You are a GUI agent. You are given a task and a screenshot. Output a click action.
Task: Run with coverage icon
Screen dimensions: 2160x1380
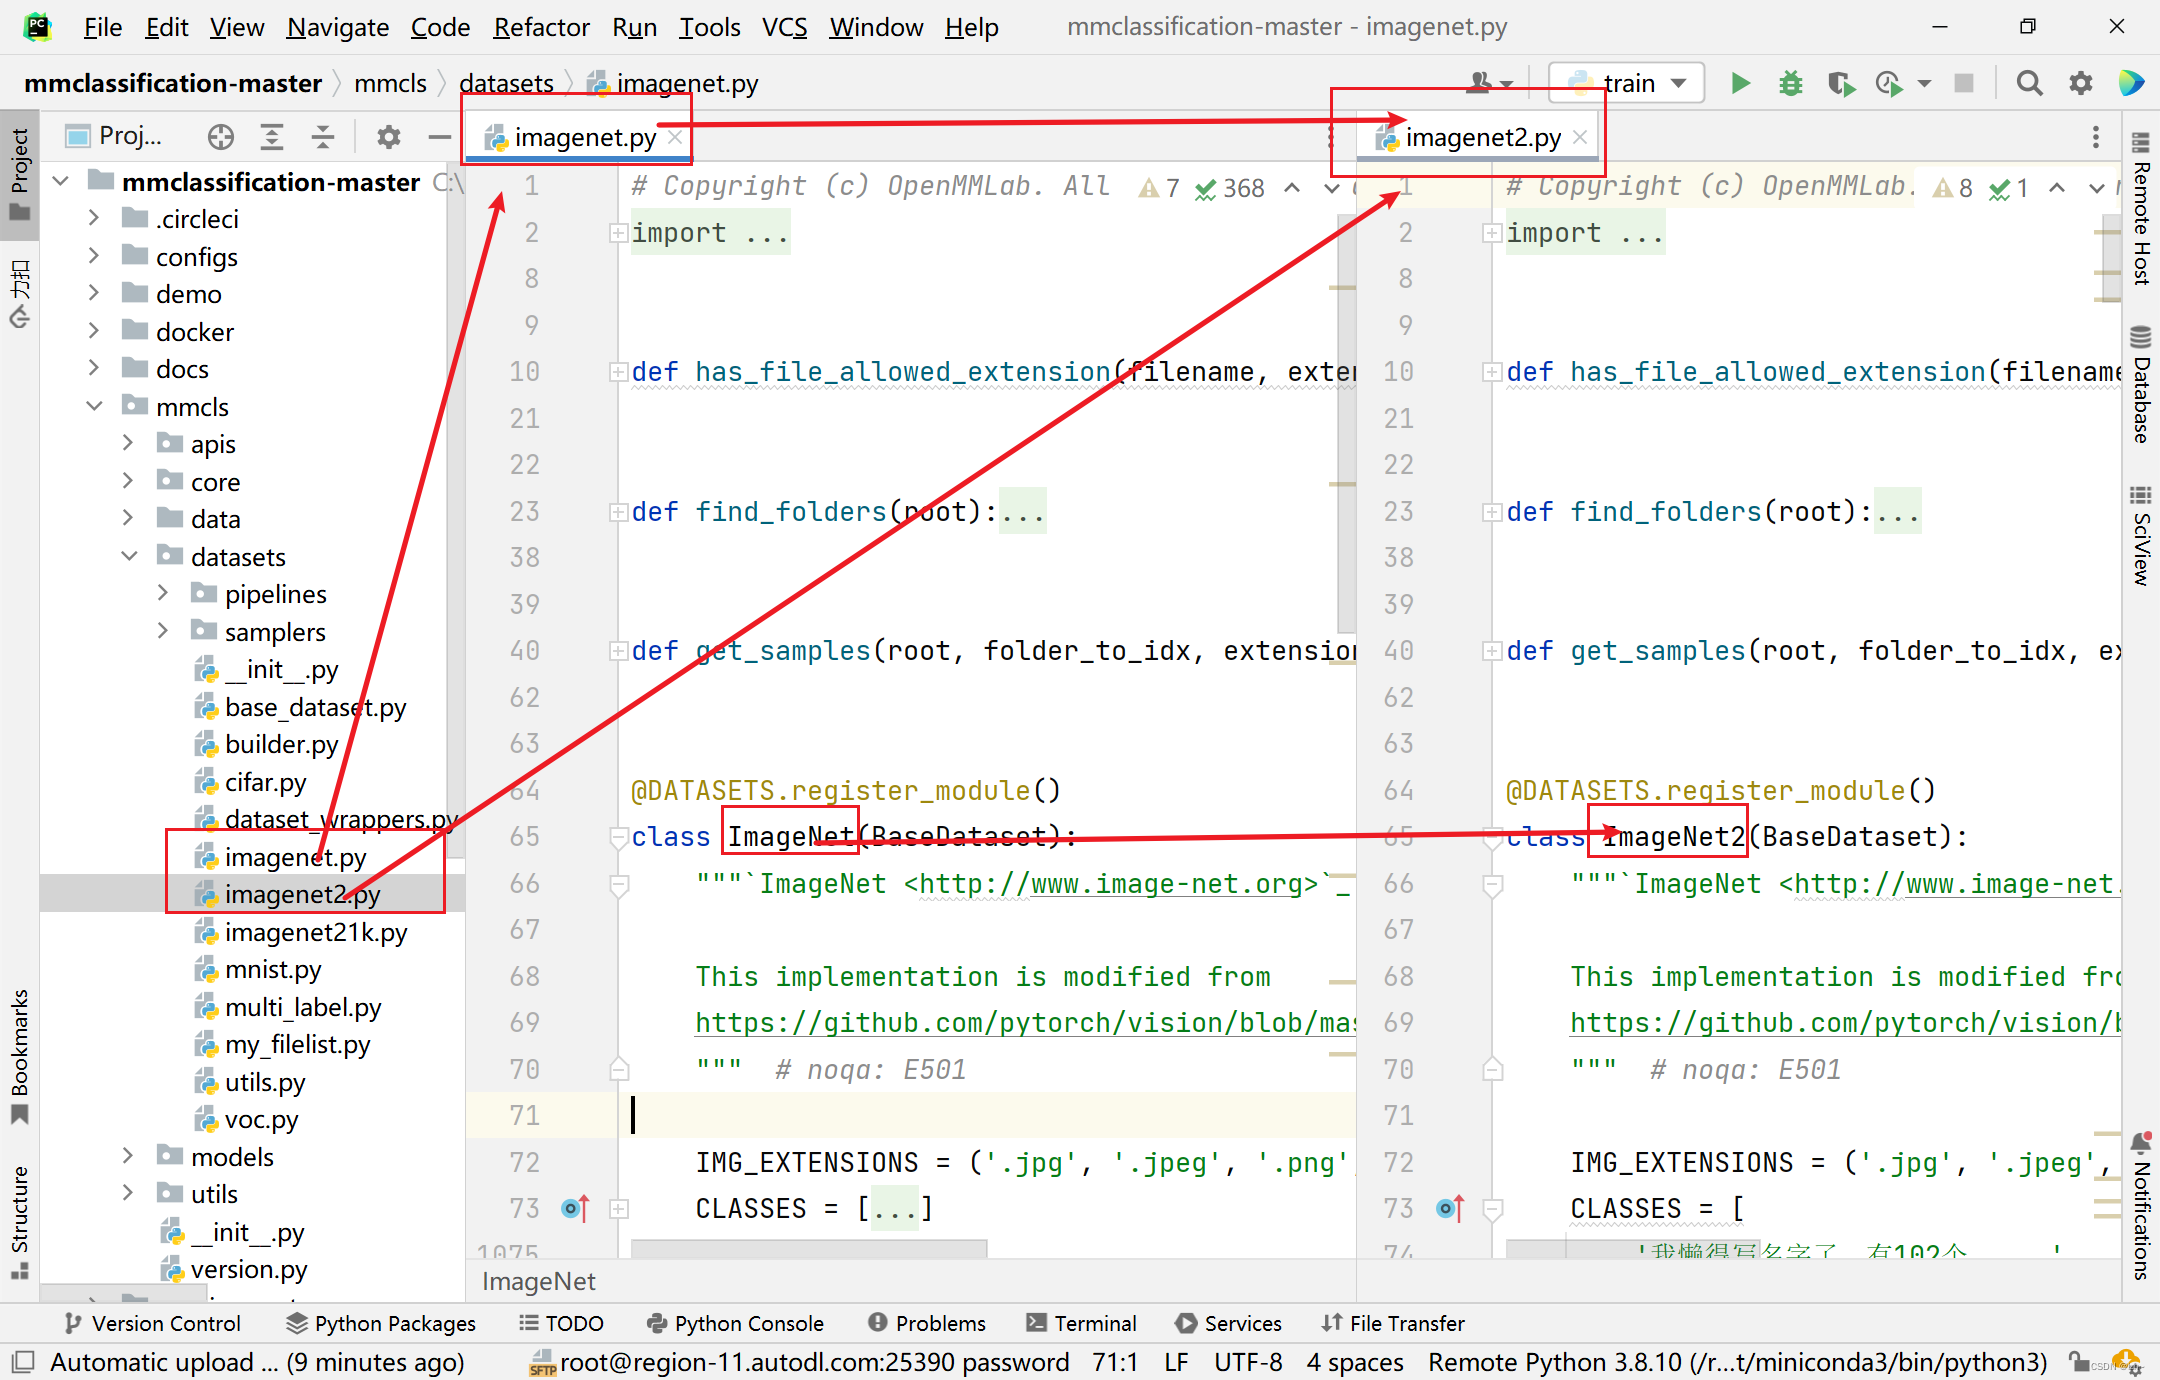(x=1840, y=83)
